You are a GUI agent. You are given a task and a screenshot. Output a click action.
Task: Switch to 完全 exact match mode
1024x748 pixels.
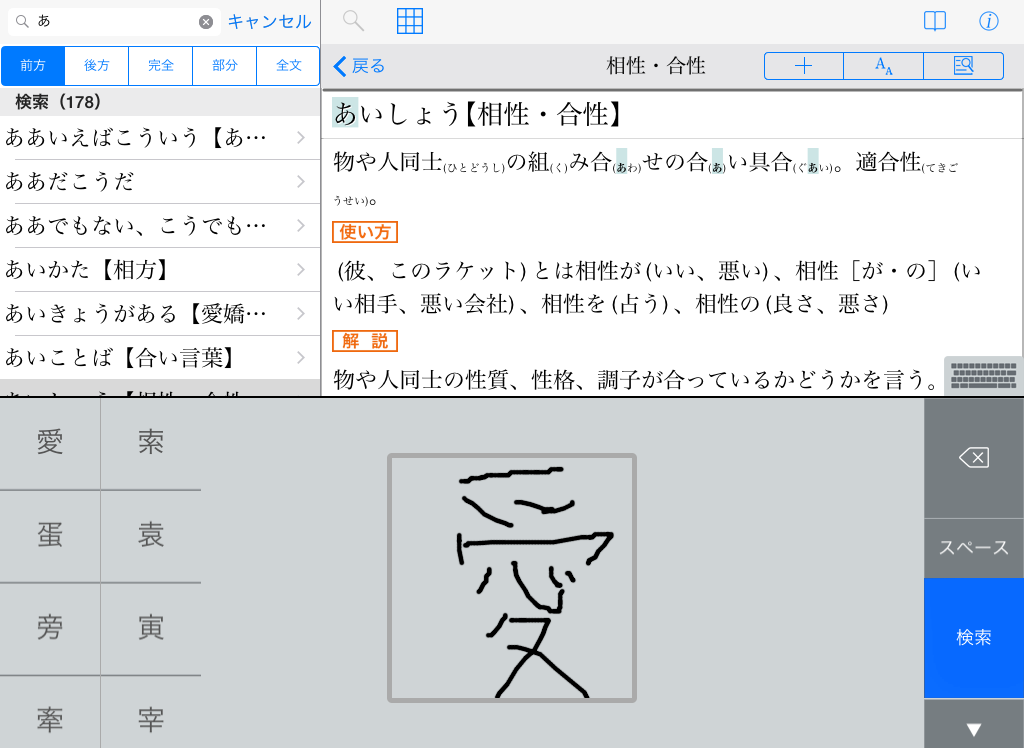161,66
